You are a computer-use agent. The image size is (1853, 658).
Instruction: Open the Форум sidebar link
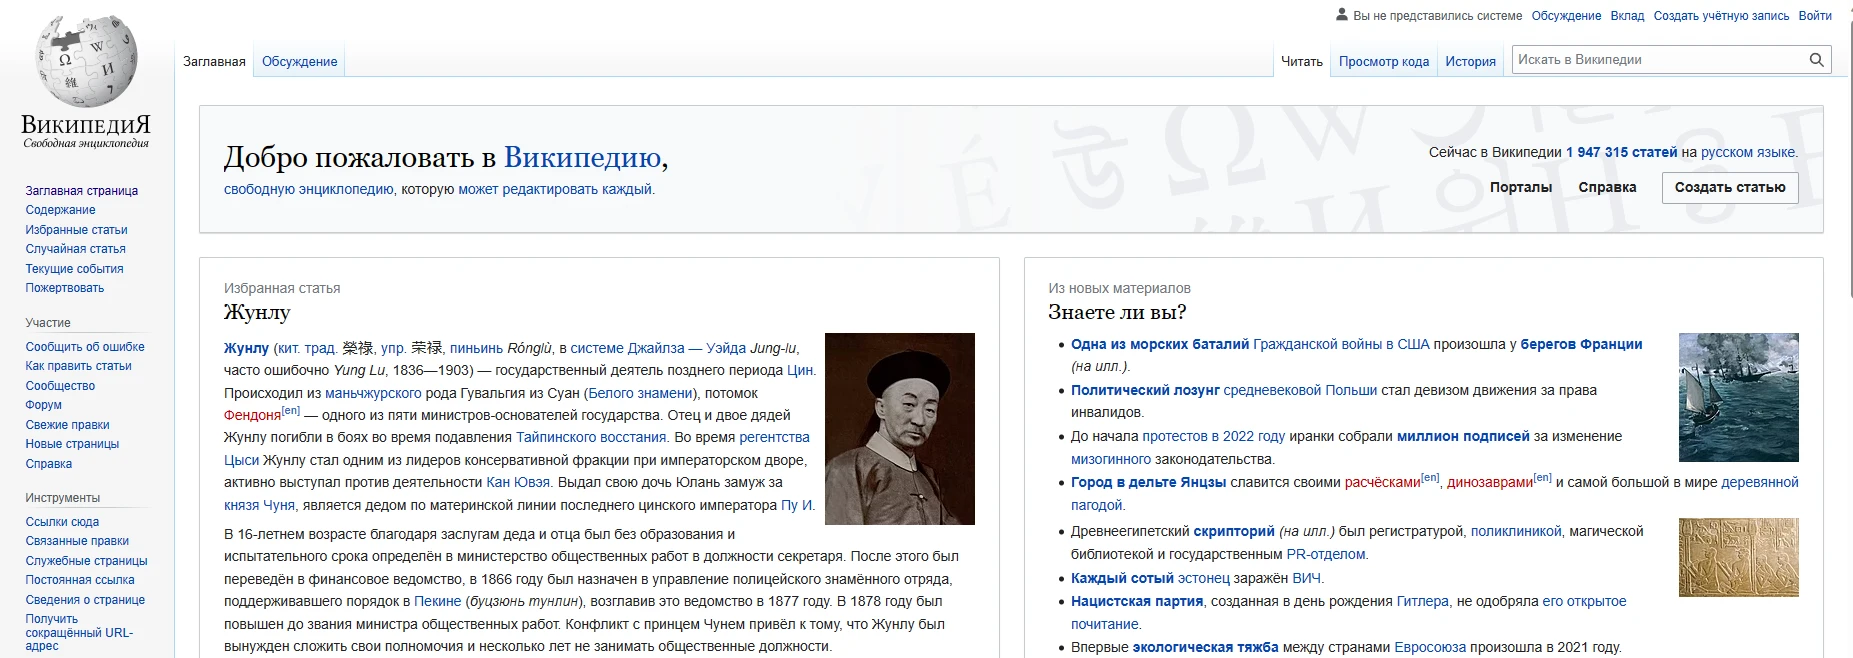[43, 405]
